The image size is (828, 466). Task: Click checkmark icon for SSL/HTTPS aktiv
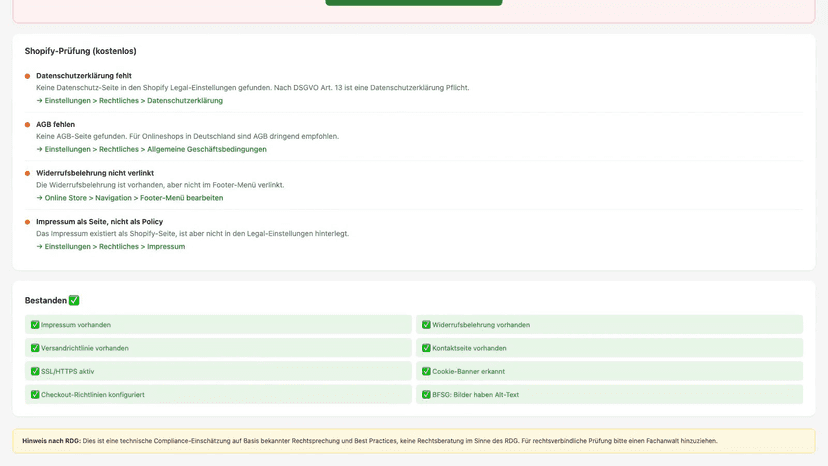[35, 371]
